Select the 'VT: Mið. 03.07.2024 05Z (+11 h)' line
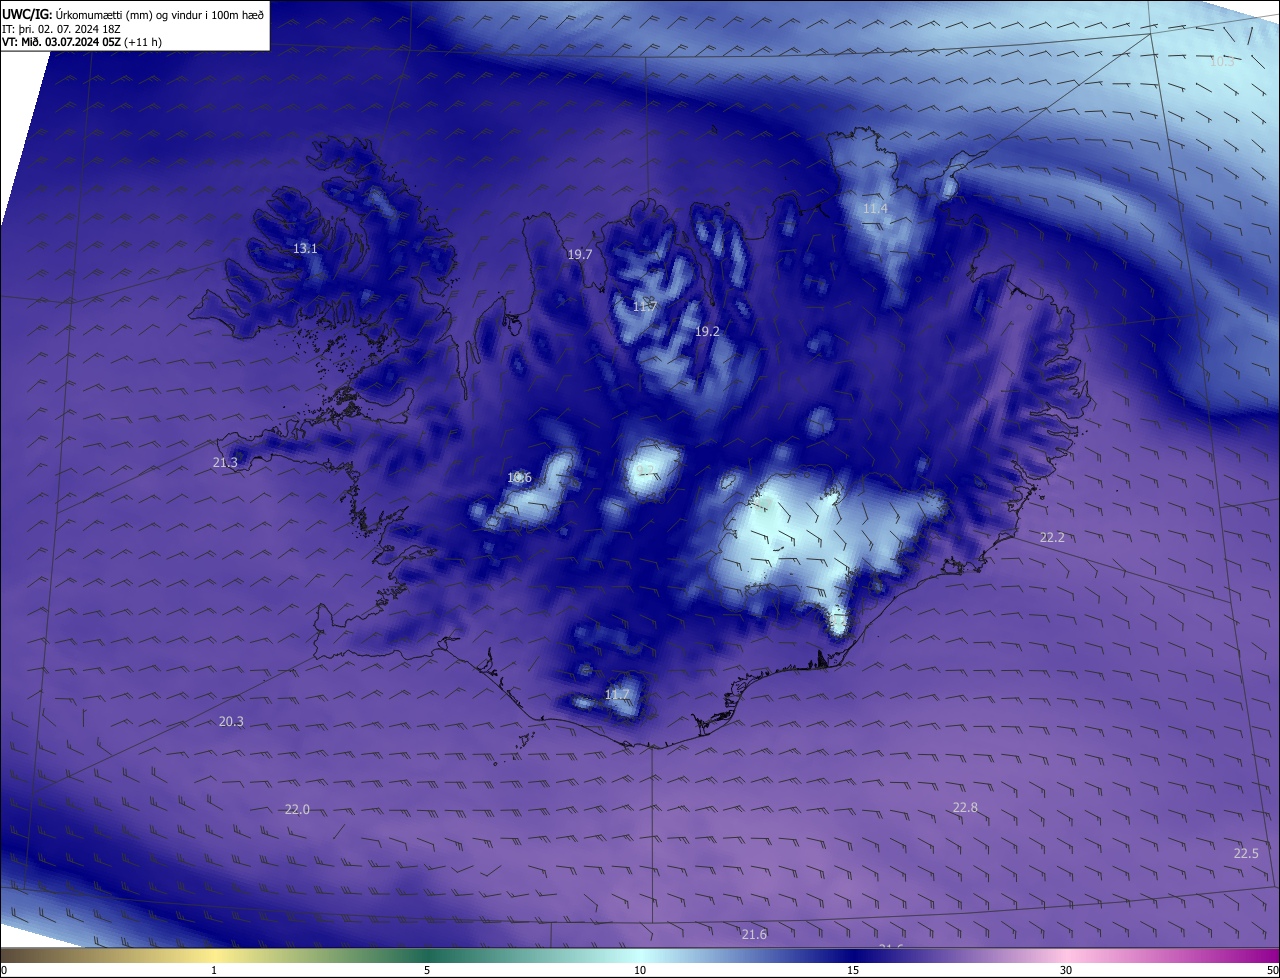Screen dimensions: 1280x978 tap(82, 41)
